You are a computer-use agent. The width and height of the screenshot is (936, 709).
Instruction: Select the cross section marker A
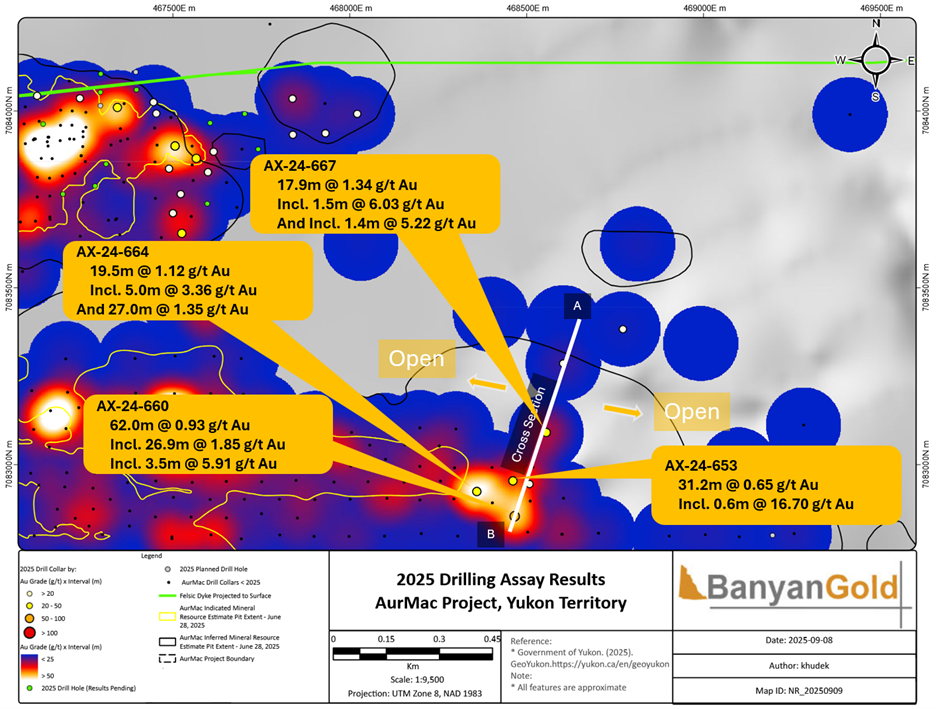coord(577,306)
